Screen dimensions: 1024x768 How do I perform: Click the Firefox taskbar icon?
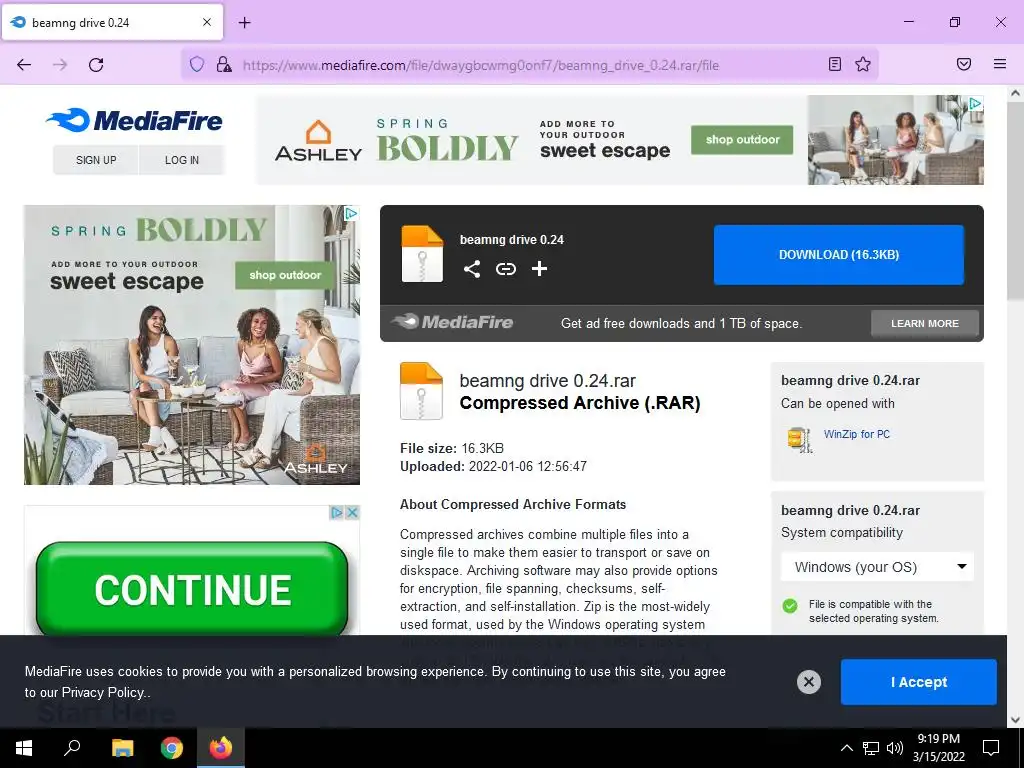(221, 748)
